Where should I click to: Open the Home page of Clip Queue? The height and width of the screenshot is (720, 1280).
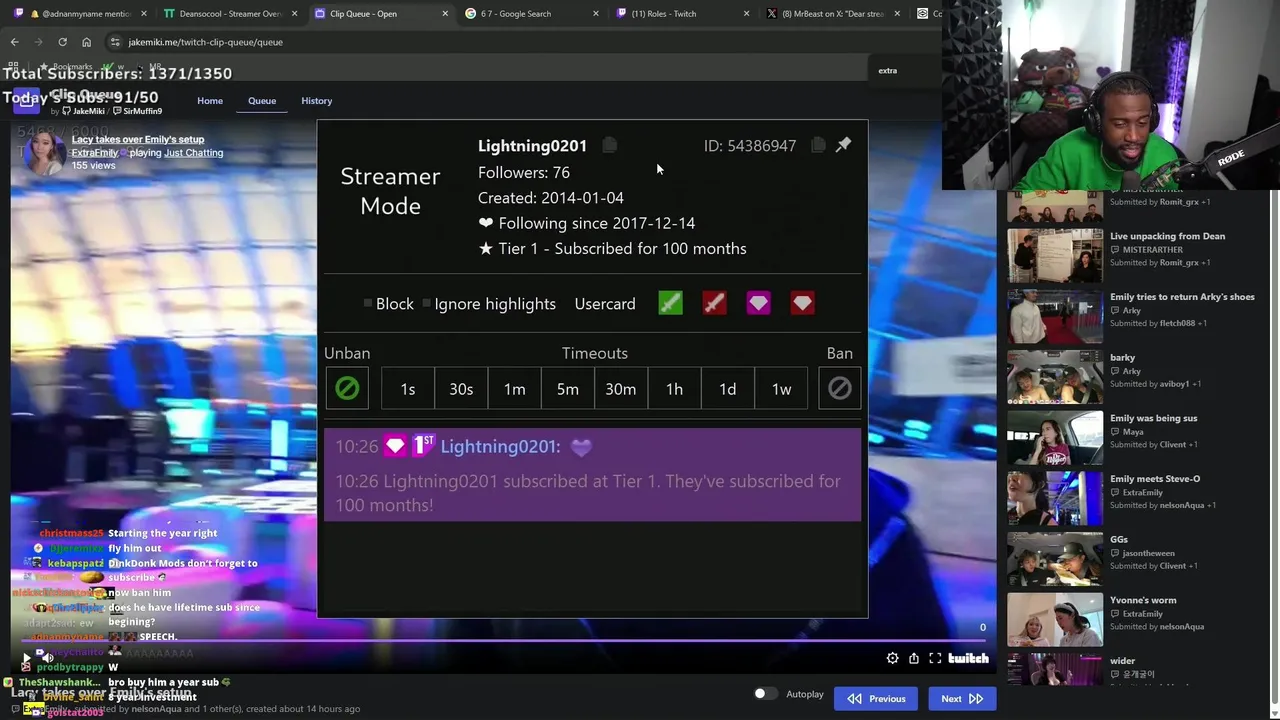click(210, 101)
